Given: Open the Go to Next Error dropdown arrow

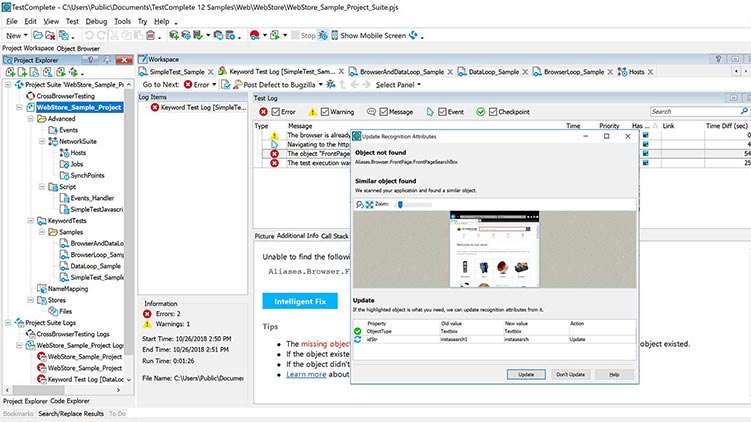Looking at the screenshot, I should (x=214, y=85).
